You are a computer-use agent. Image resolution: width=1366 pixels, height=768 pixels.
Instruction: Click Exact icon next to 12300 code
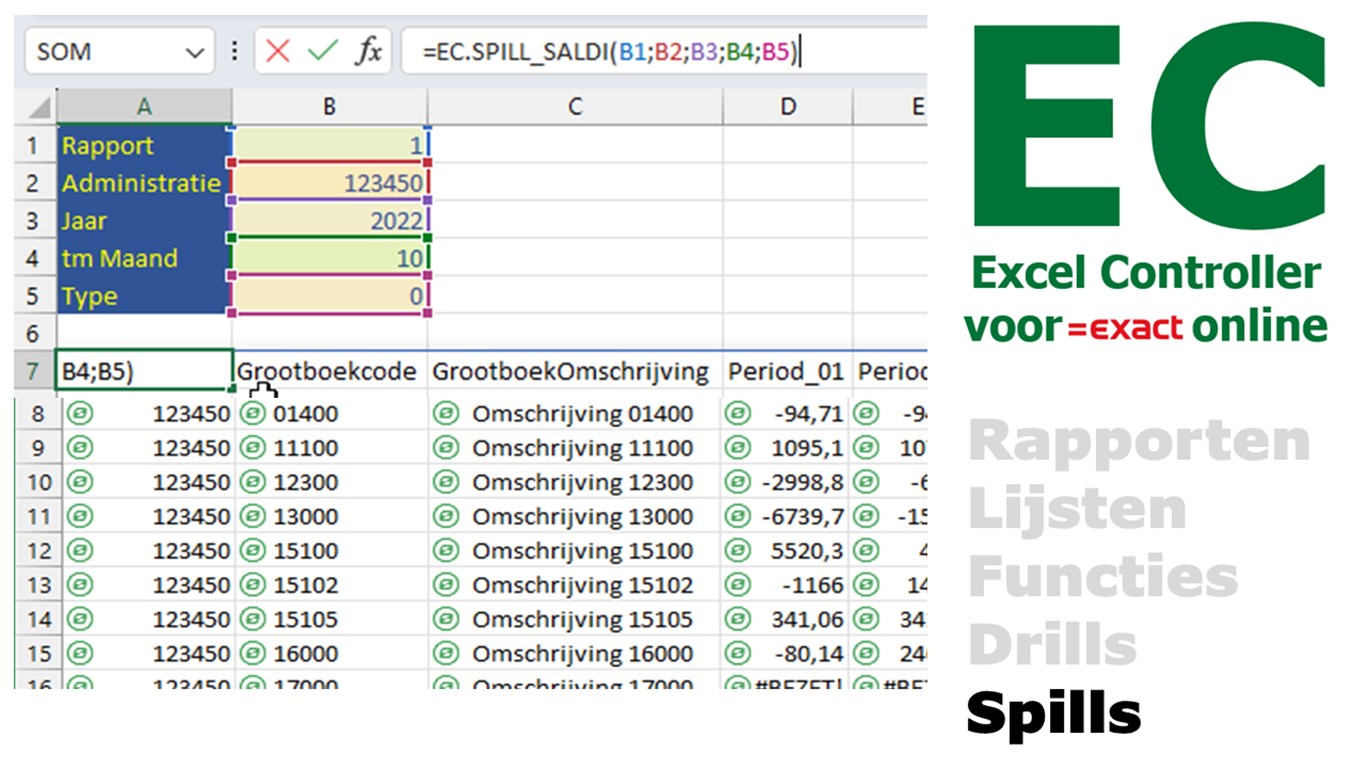(x=254, y=481)
